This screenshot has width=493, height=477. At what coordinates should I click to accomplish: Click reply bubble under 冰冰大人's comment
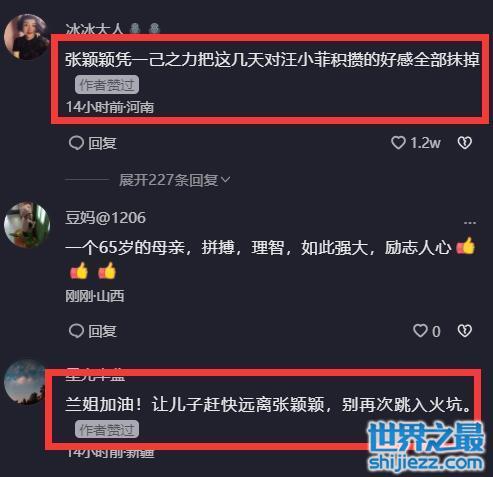76,143
